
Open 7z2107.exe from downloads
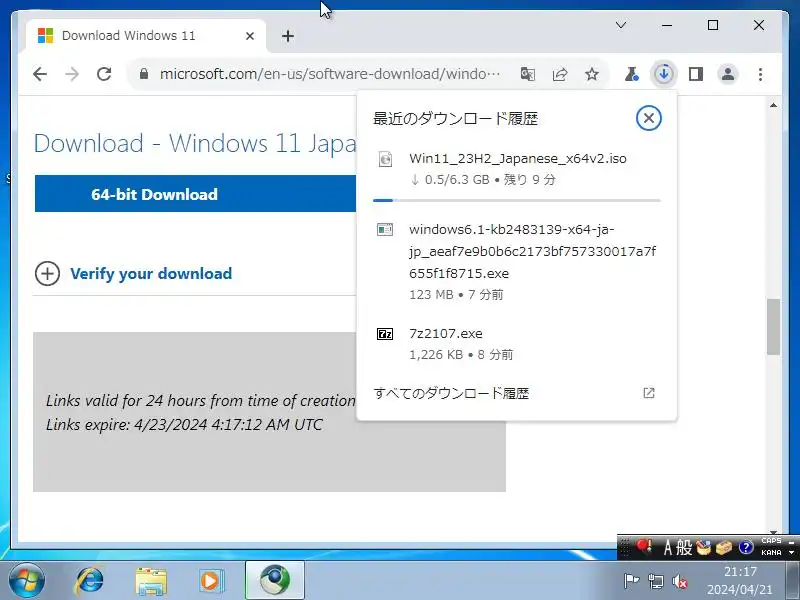tap(517, 344)
